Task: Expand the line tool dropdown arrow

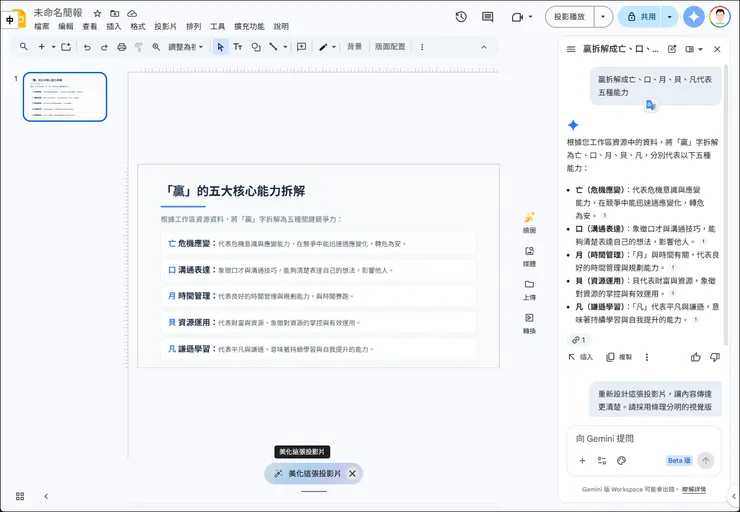Action: (x=285, y=47)
